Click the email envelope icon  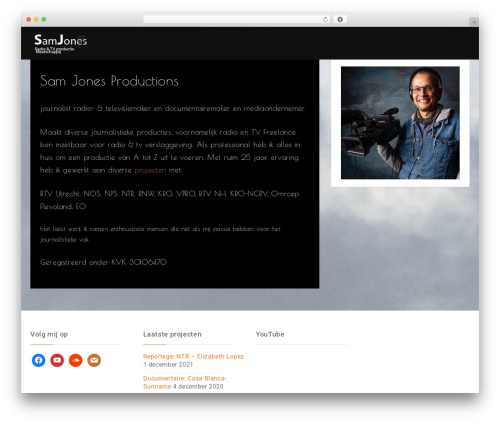click(x=94, y=360)
